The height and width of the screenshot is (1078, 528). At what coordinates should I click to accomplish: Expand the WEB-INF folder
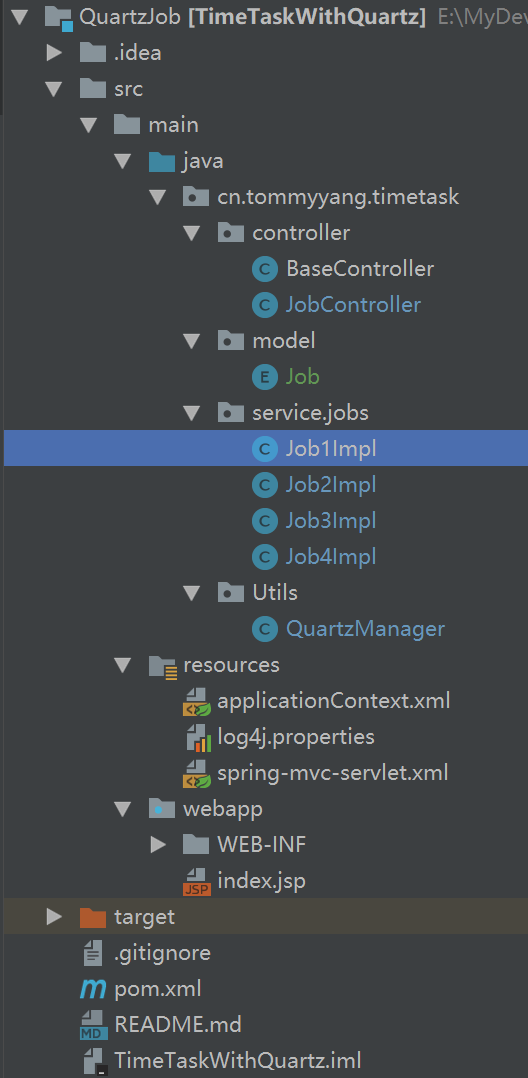point(158,845)
